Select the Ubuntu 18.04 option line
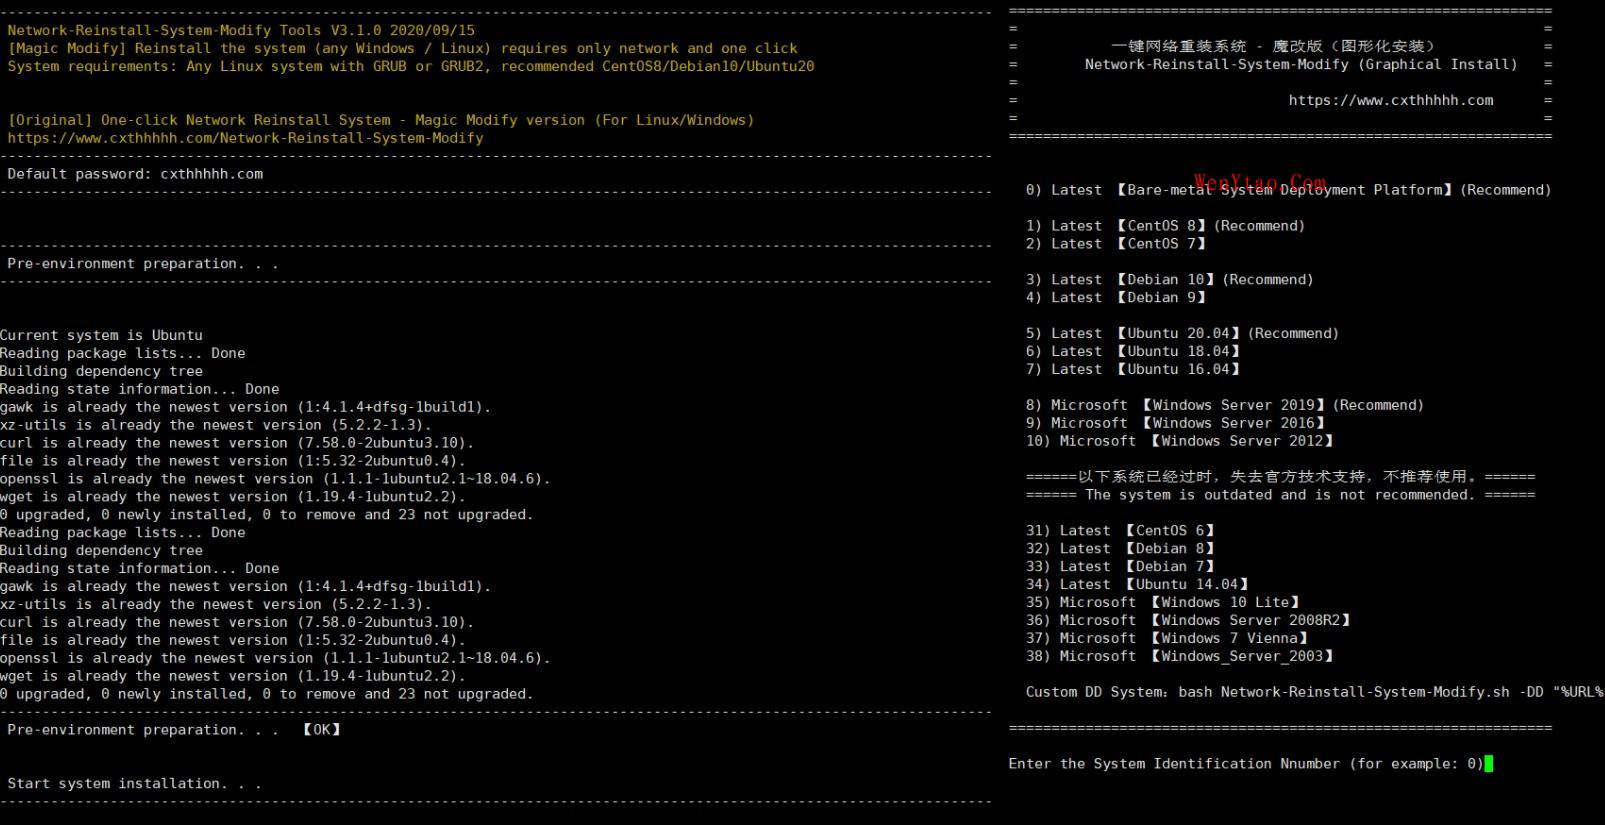Screen dimensions: 1605x825 point(1133,352)
